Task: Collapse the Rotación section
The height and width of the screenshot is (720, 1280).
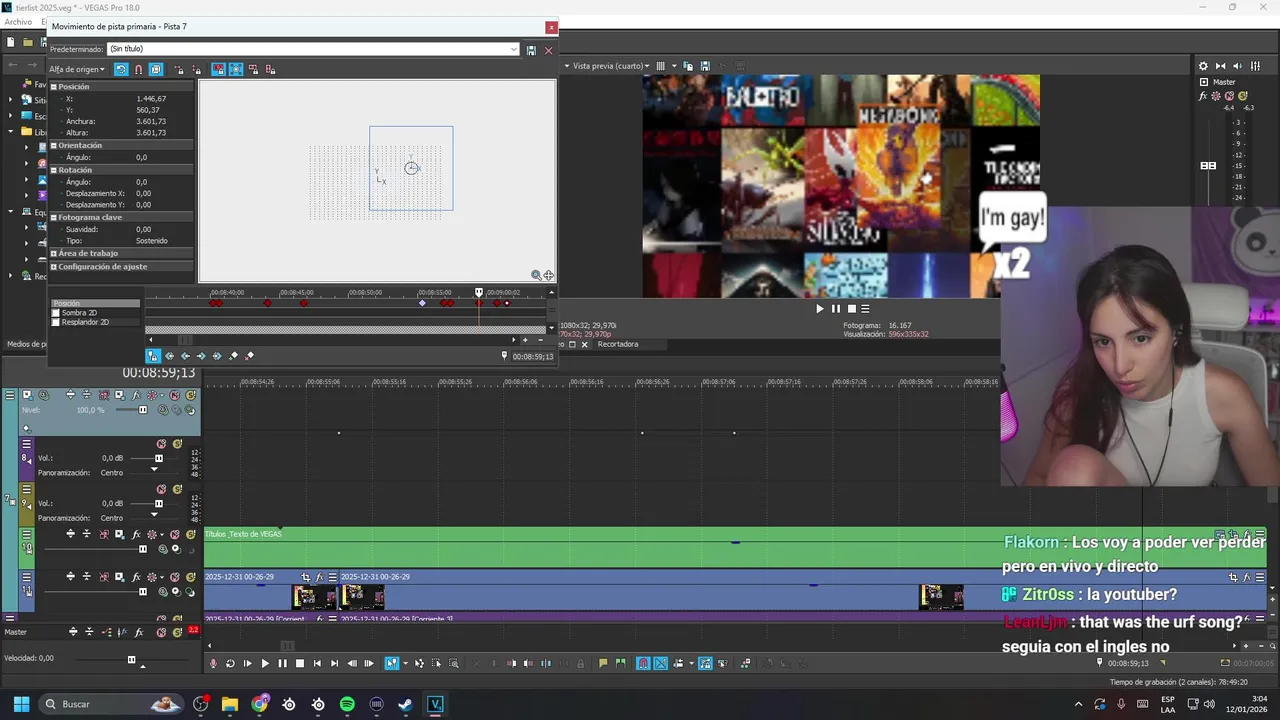Action: coord(54,170)
